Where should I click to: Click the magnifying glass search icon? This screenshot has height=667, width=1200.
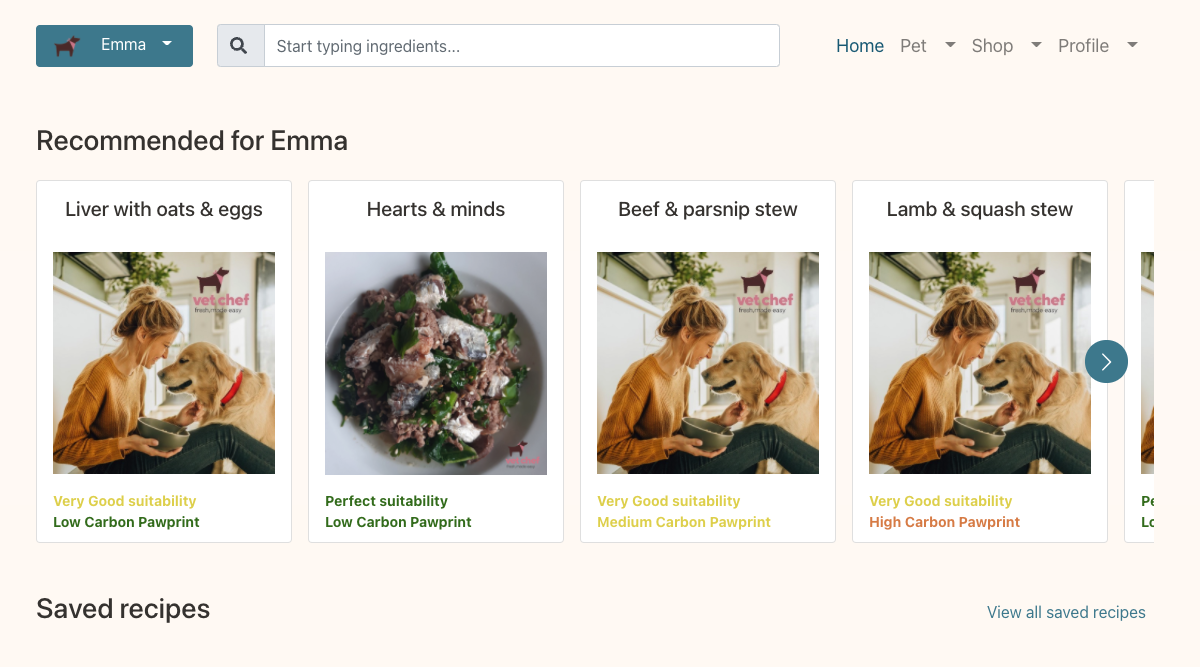pos(240,46)
